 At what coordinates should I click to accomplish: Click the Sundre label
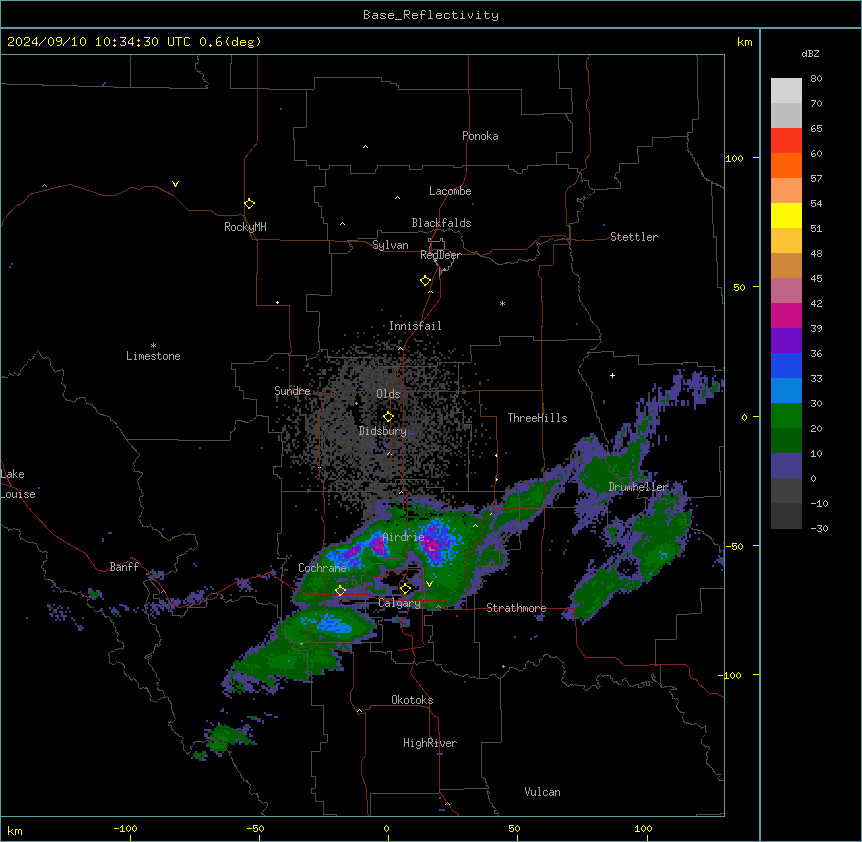[x=292, y=391]
